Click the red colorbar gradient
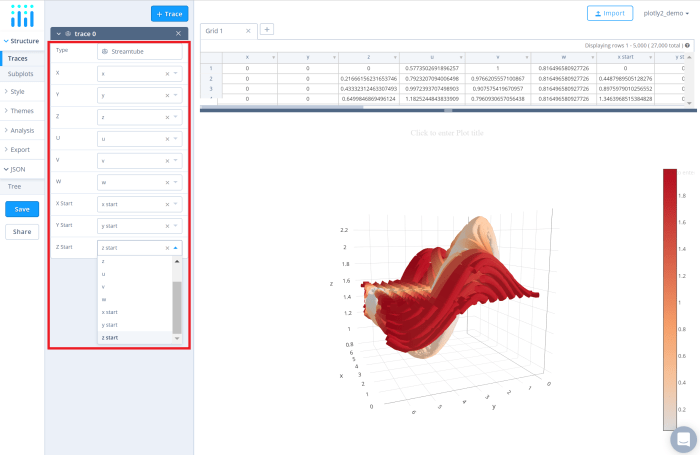The width and height of the screenshot is (700, 455). pyautogui.click(x=670, y=300)
